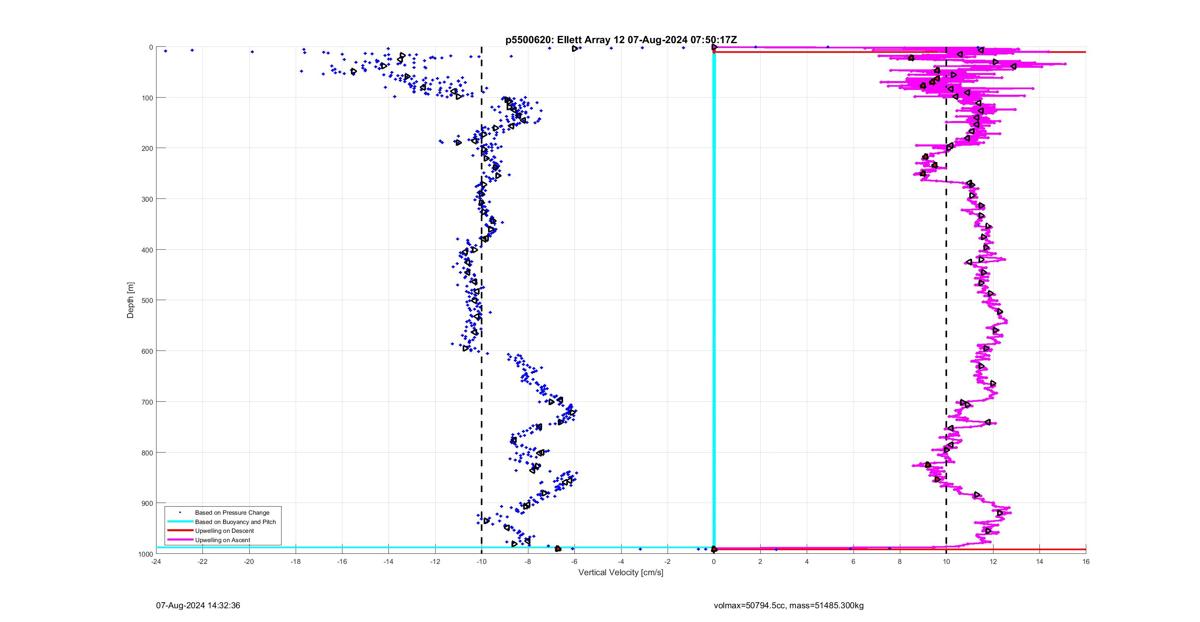This screenshot has height=622, width=1200.
Task: Click the '-14' velocity axis tick label
Action: coord(388,561)
